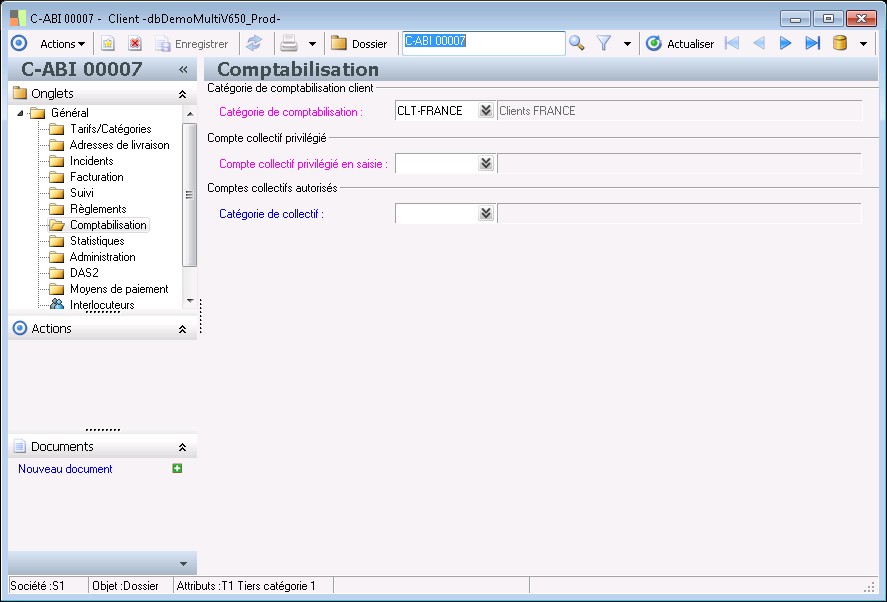Screen dimensions: 887x602
Task: Open the DAS2 tab
Action: (x=84, y=273)
